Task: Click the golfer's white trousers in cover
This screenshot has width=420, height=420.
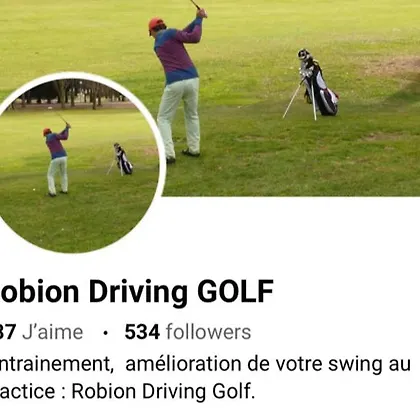Action: click(179, 117)
